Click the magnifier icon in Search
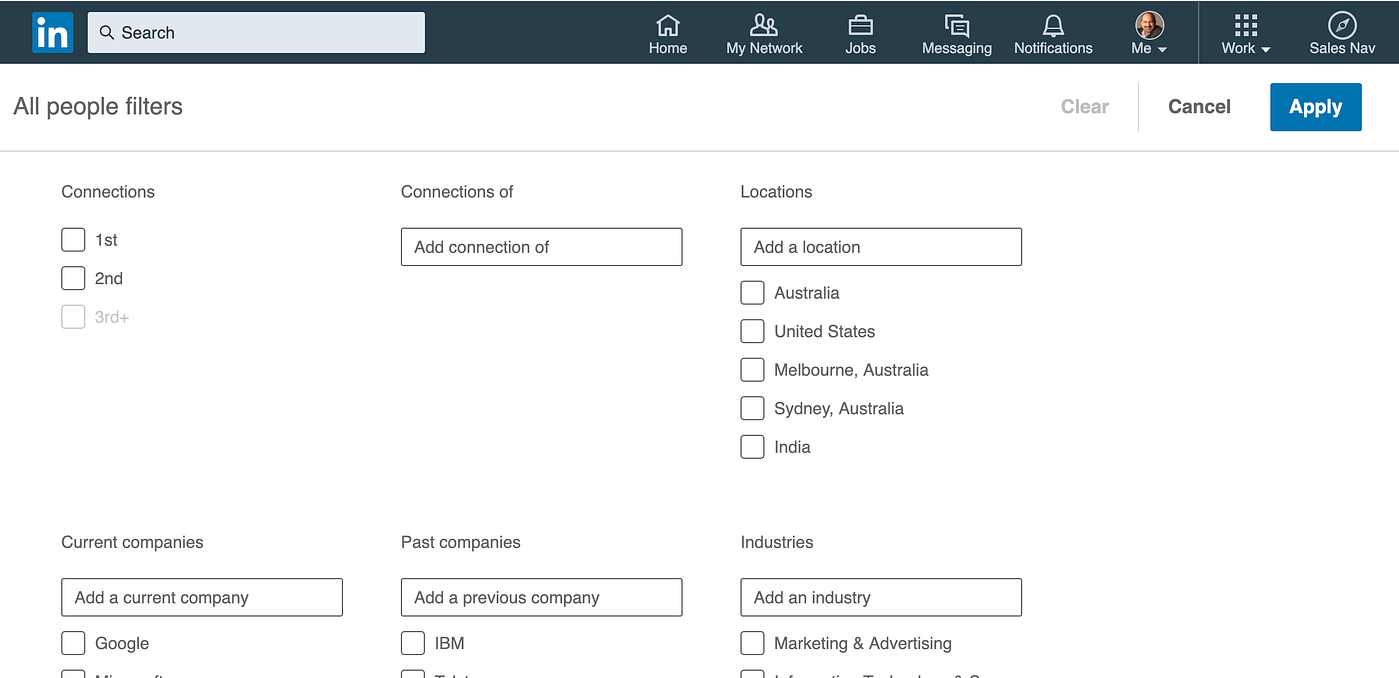The width and height of the screenshot is (1399, 678). [106, 33]
